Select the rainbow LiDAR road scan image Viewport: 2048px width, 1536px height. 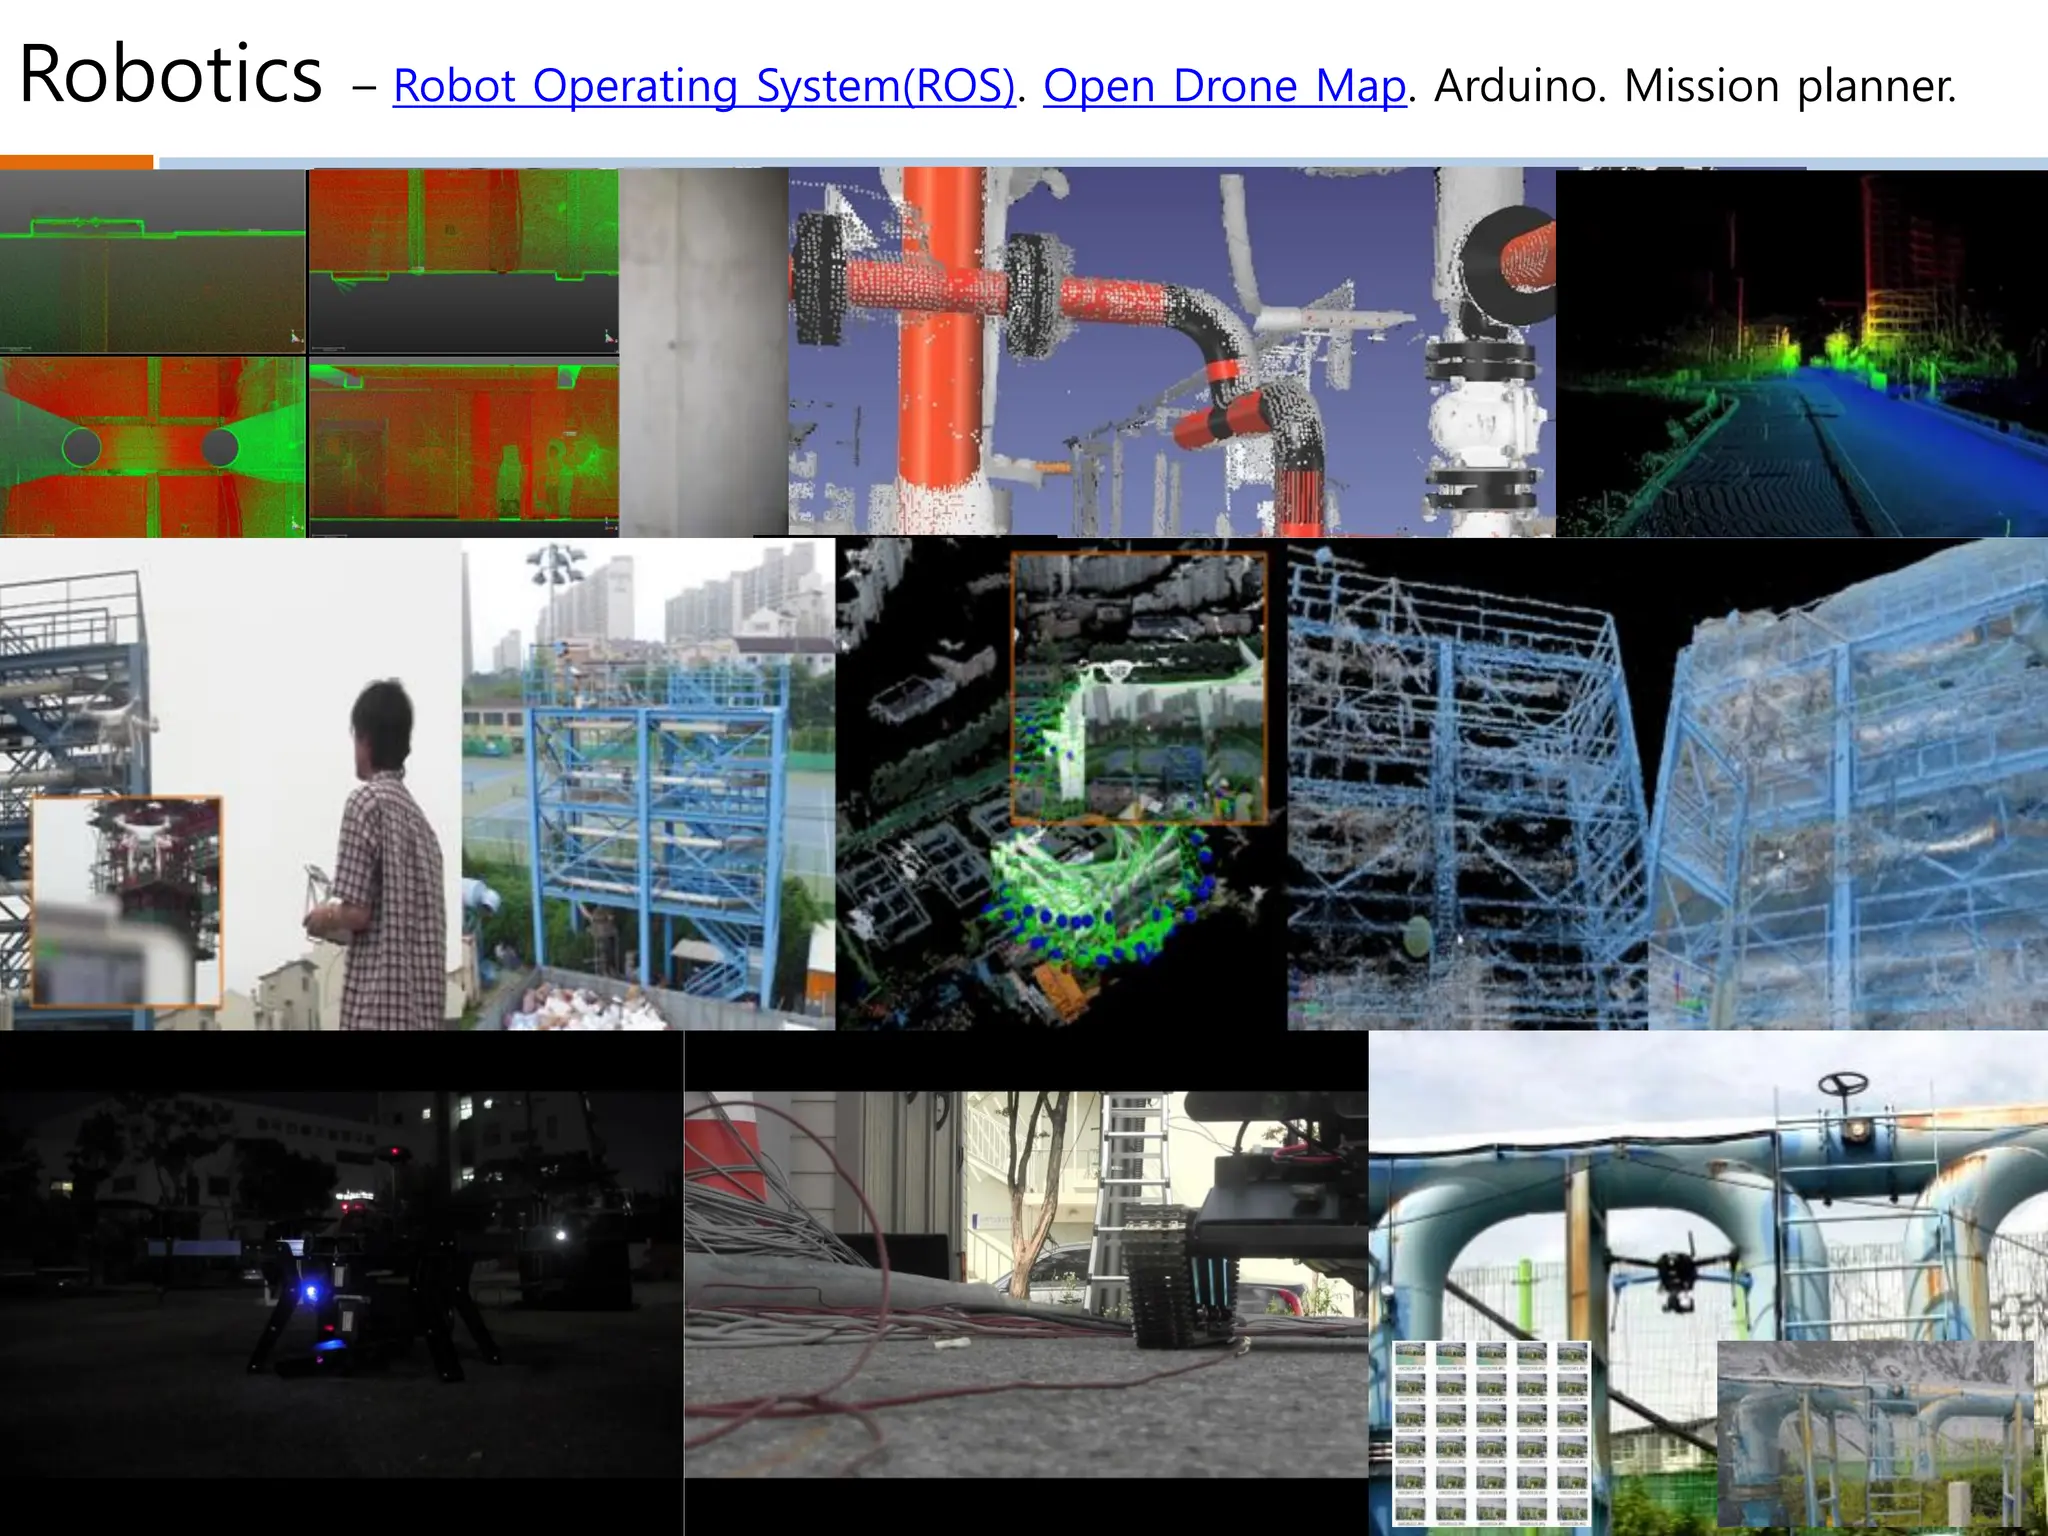pos(1801,352)
